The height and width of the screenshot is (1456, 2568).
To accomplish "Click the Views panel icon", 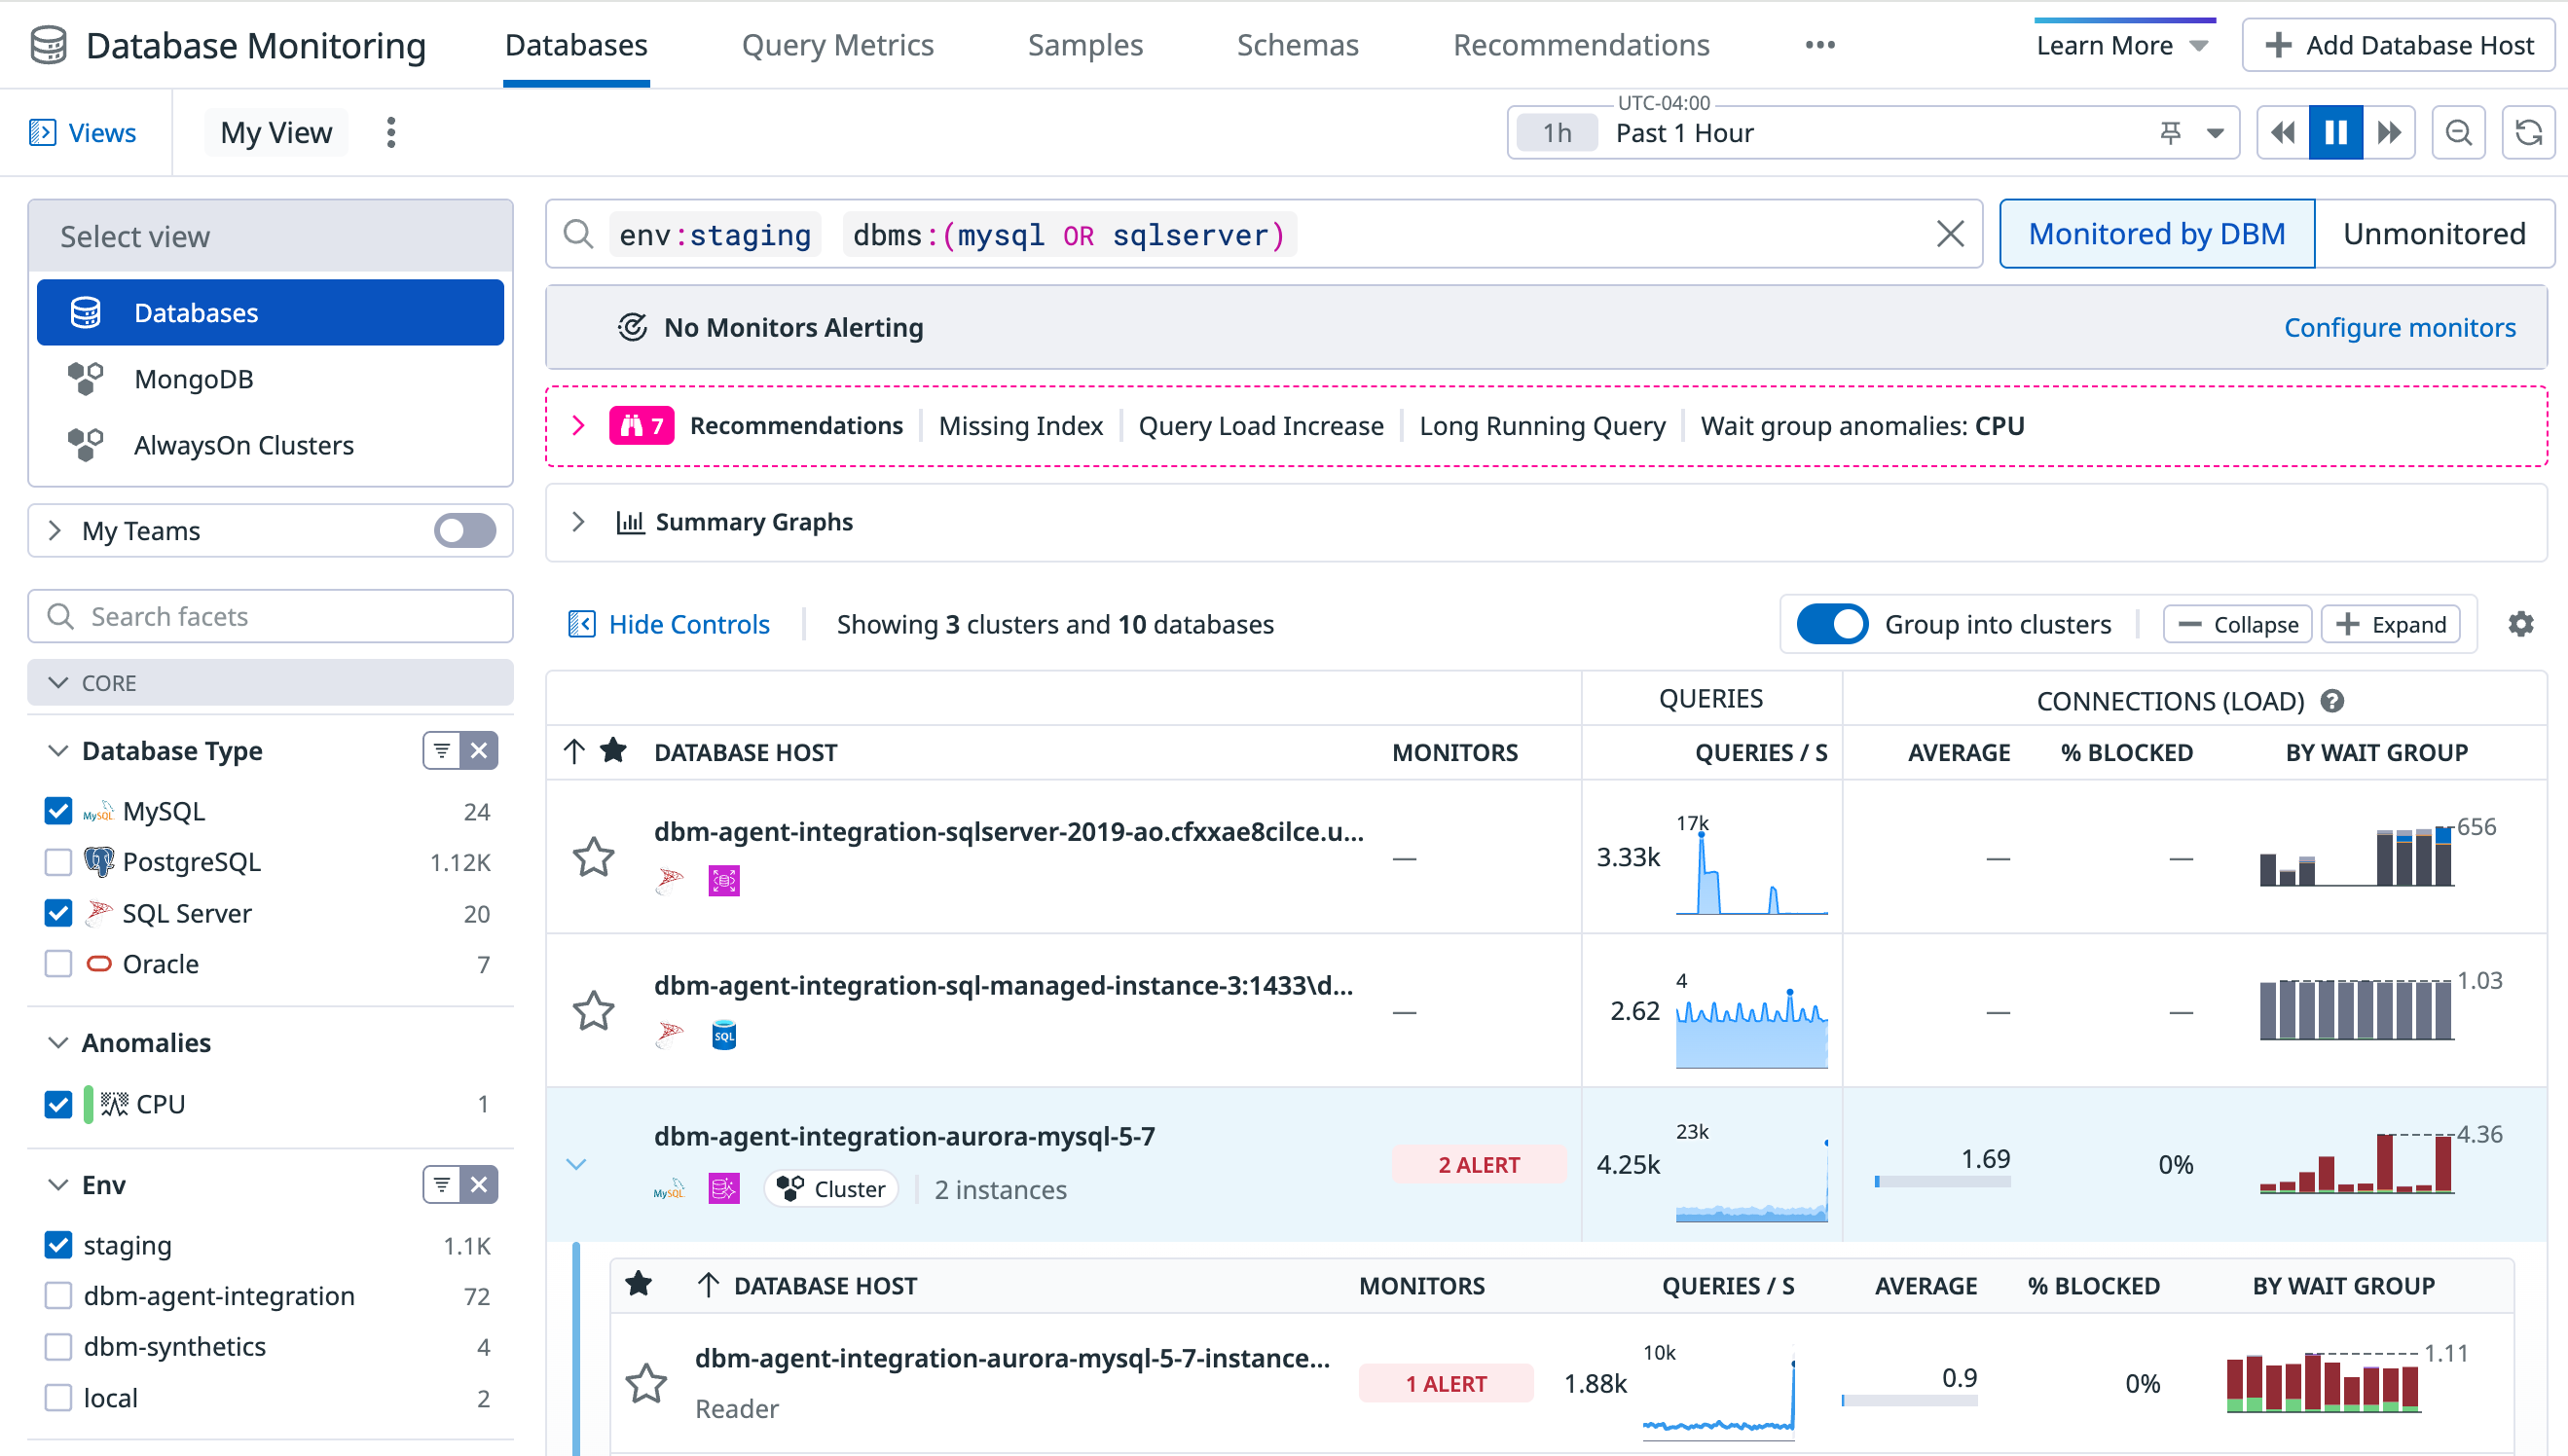I will click(42, 133).
